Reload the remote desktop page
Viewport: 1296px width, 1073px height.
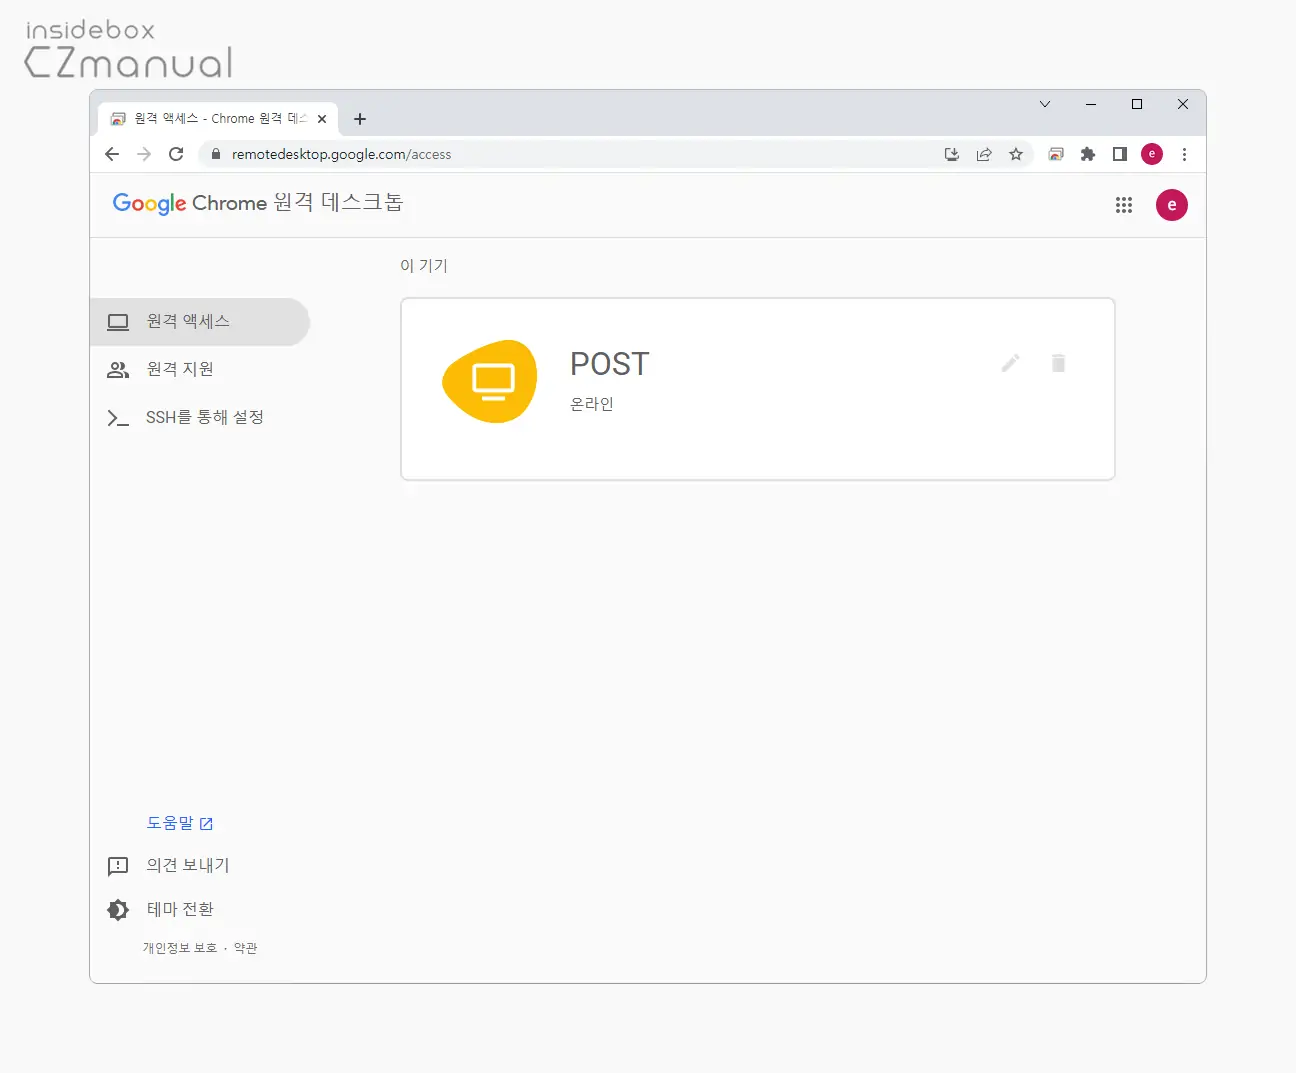tap(176, 154)
